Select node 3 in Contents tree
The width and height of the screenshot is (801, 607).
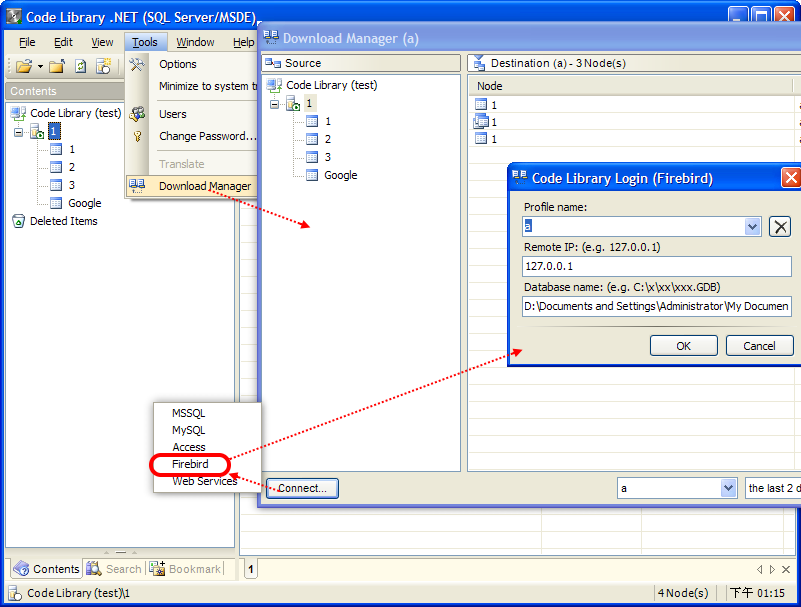point(72,185)
